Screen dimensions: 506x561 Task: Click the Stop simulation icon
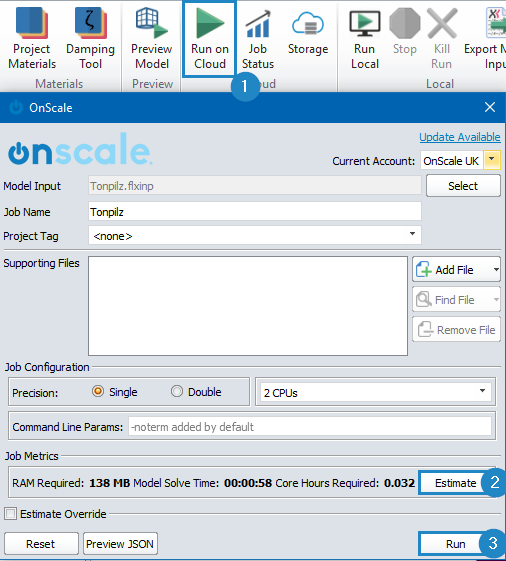pyautogui.click(x=405, y=32)
